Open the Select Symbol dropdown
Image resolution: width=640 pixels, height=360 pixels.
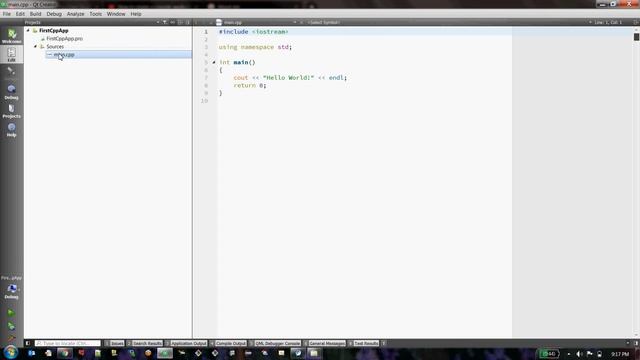pos(324,22)
